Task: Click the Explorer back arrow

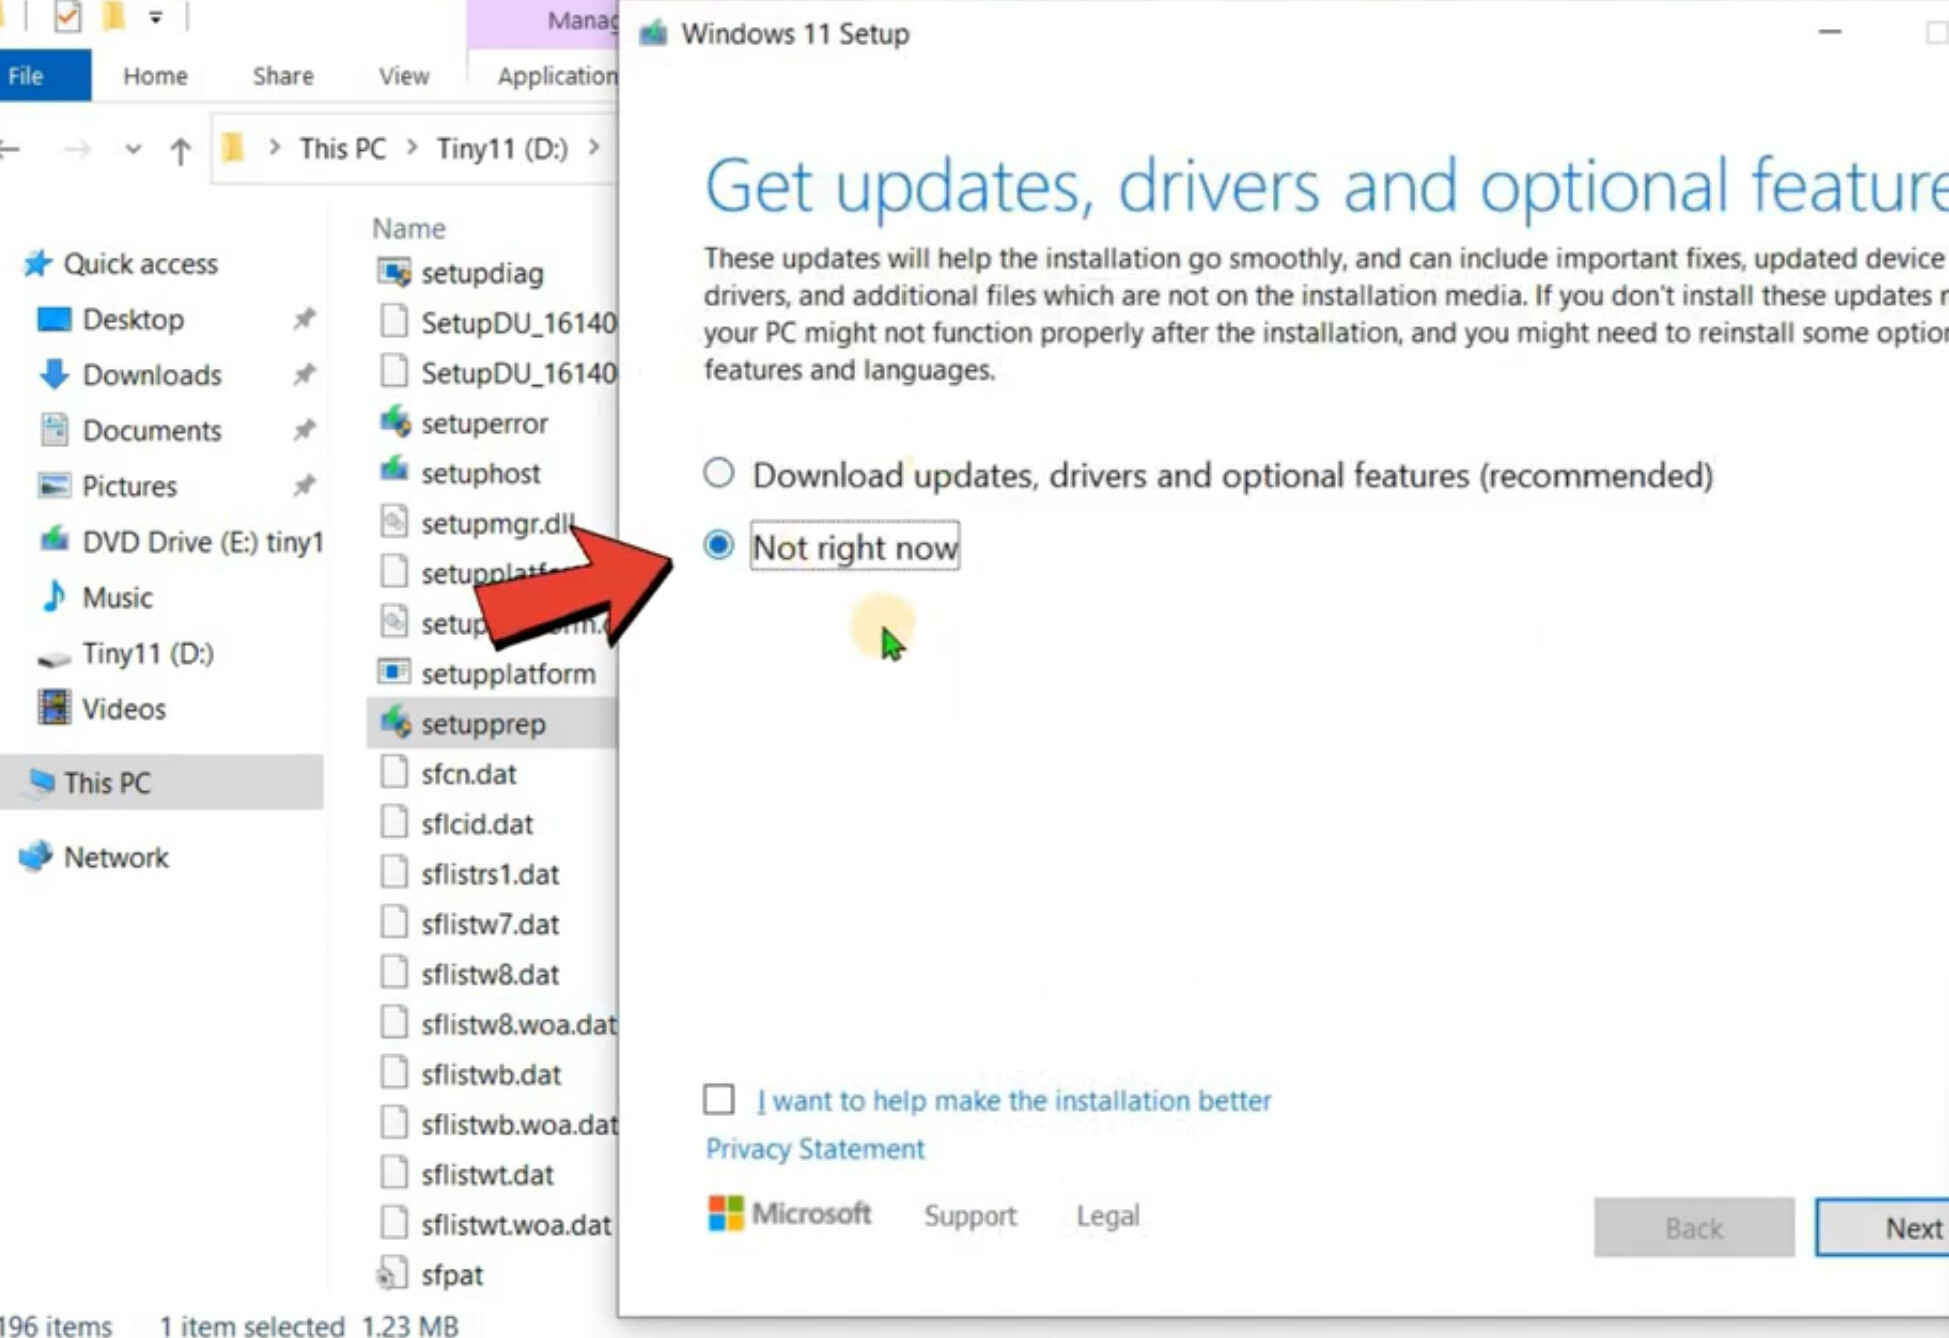Action: pyautogui.click(x=11, y=149)
